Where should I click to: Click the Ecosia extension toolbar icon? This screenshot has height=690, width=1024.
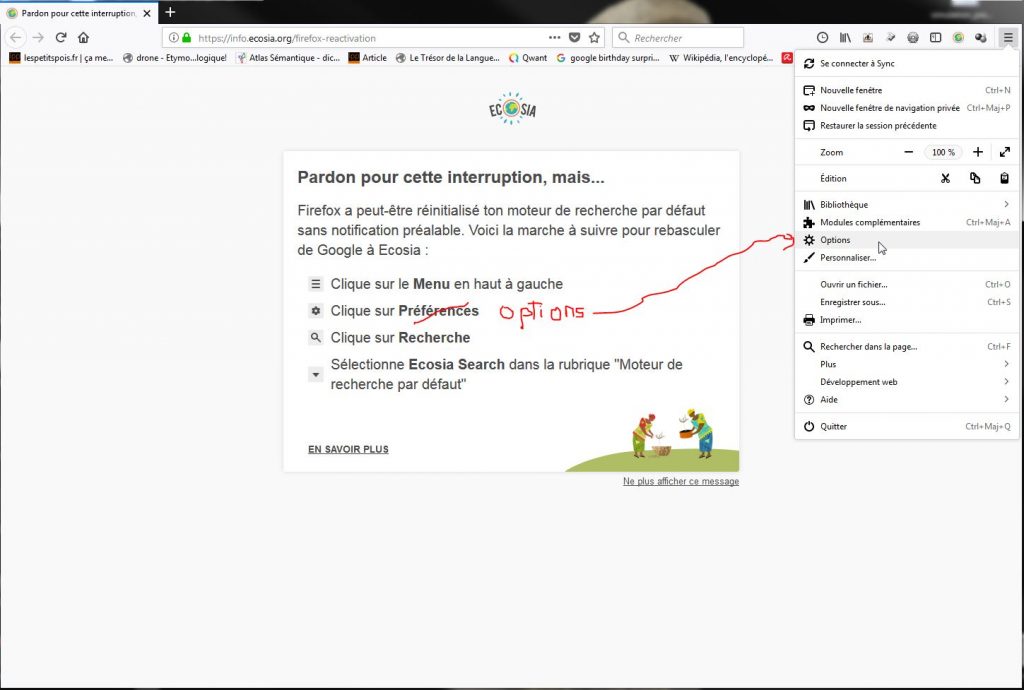pyautogui.click(x=958, y=38)
